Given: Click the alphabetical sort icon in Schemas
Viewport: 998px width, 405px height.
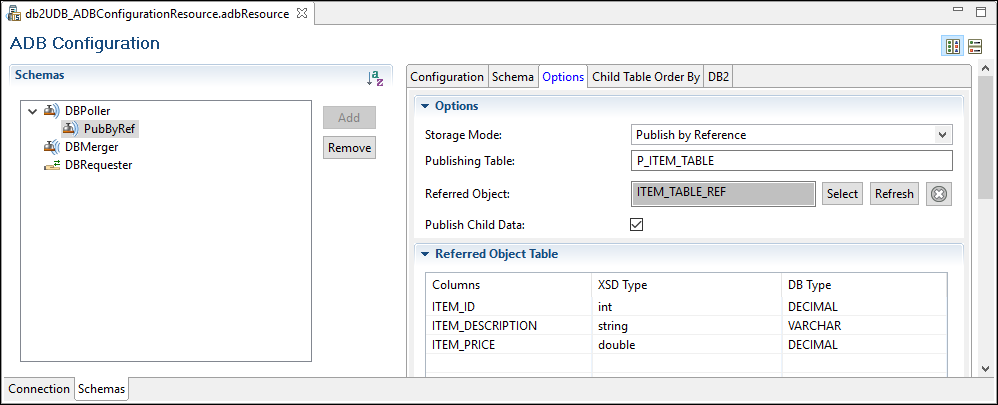Looking at the screenshot, I should 375,77.
